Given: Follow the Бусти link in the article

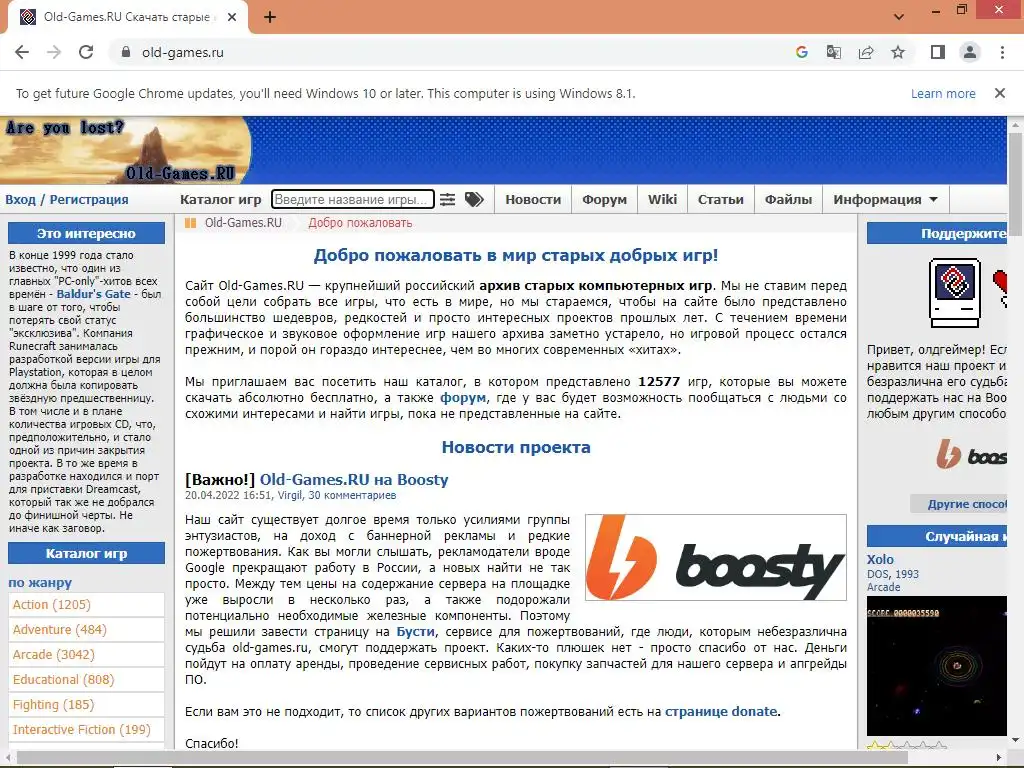Looking at the screenshot, I should click(415, 632).
